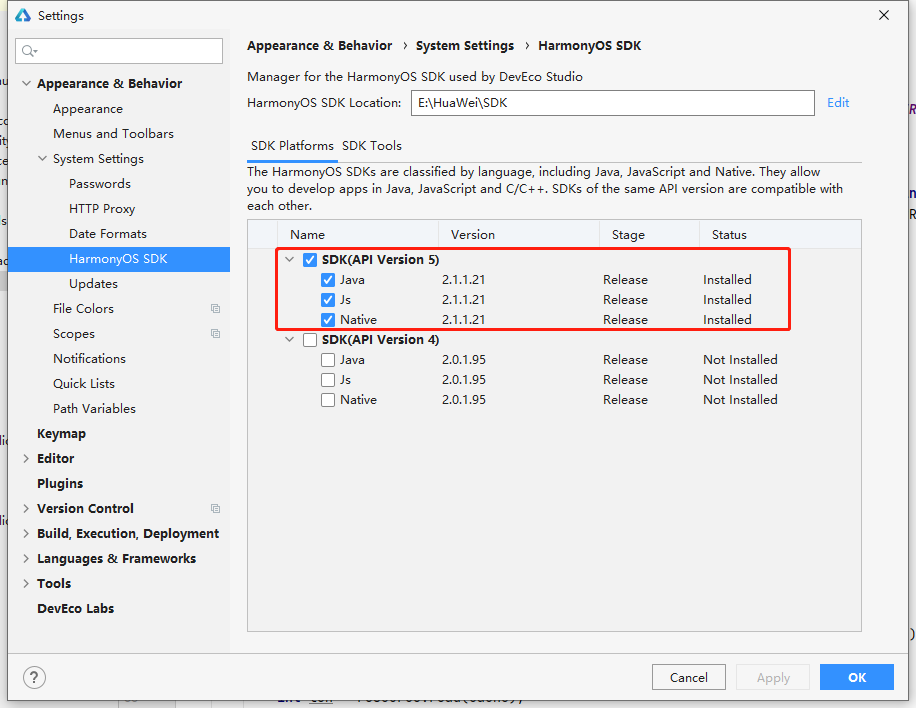Viewport: 916px width, 708px height.
Task: Collapse Appearance & Behavior tree node
Action: point(26,84)
